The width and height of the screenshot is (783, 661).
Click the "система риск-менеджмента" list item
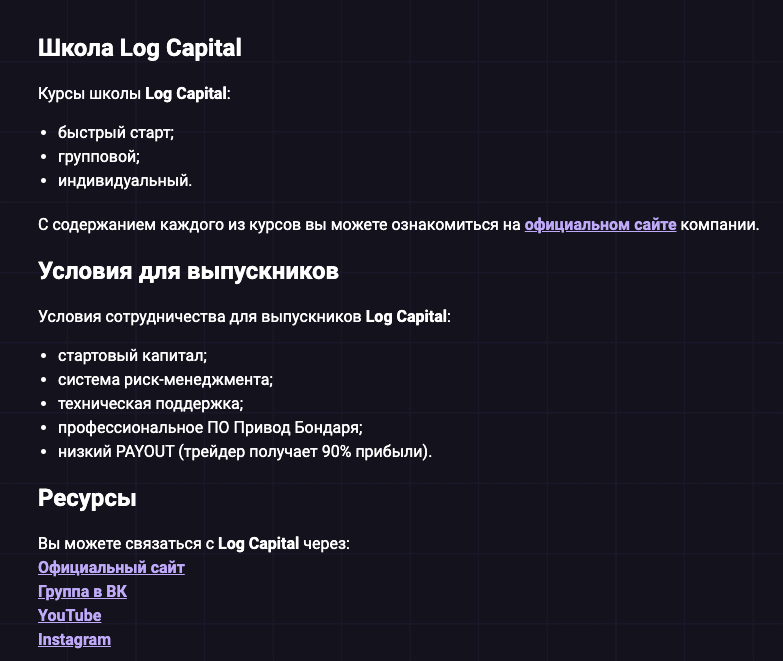165,380
